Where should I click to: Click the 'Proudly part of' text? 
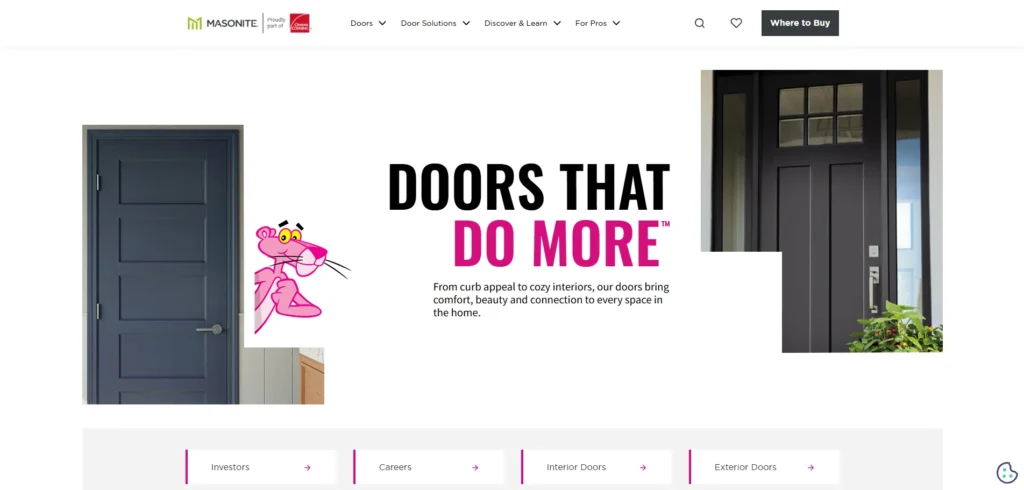276,24
